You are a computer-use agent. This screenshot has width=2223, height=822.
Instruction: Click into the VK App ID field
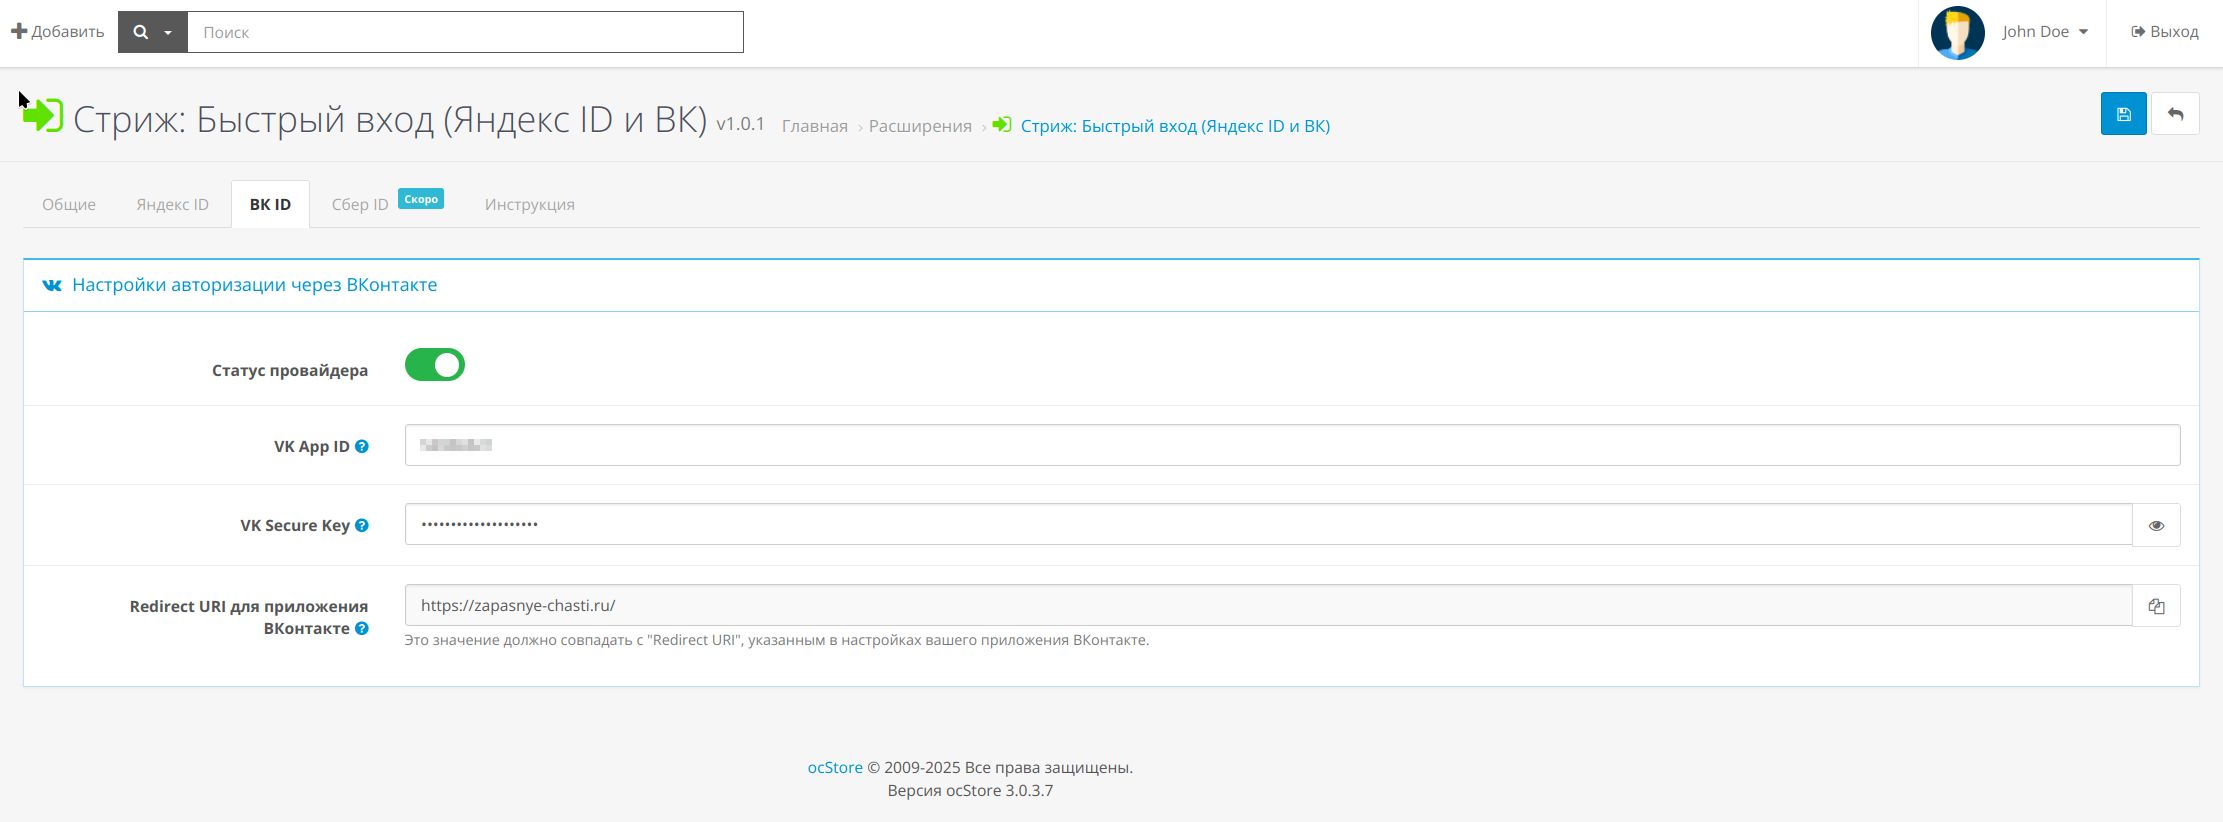[1292, 445]
